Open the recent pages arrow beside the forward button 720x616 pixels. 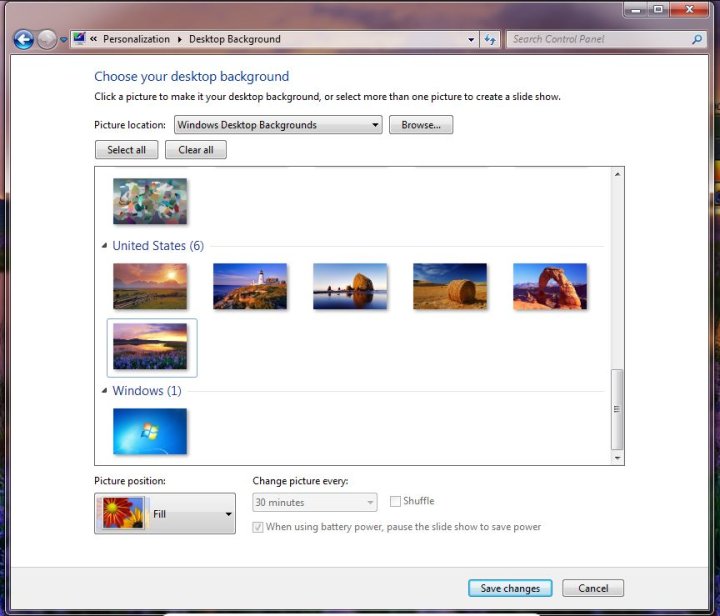(x=64, y=40)
